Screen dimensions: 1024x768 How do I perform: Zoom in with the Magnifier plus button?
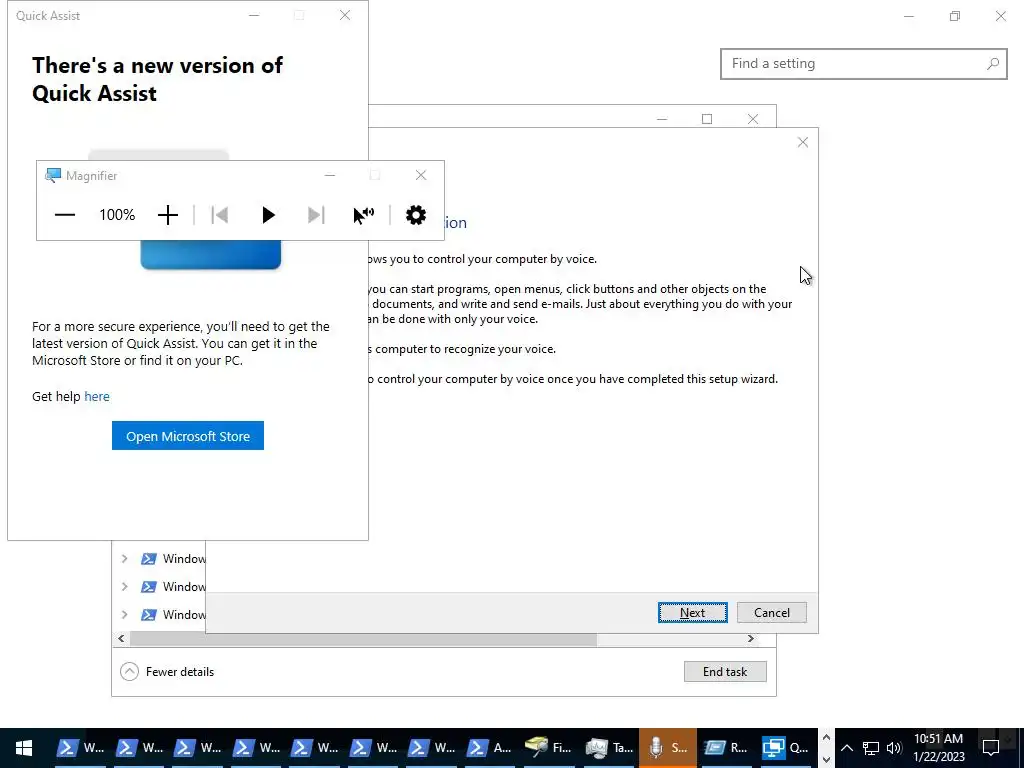tap(168, 215)
